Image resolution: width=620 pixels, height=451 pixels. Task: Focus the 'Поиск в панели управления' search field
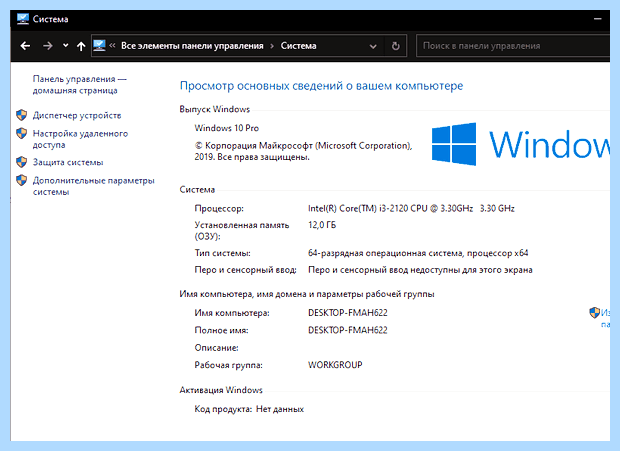point(513,46)
